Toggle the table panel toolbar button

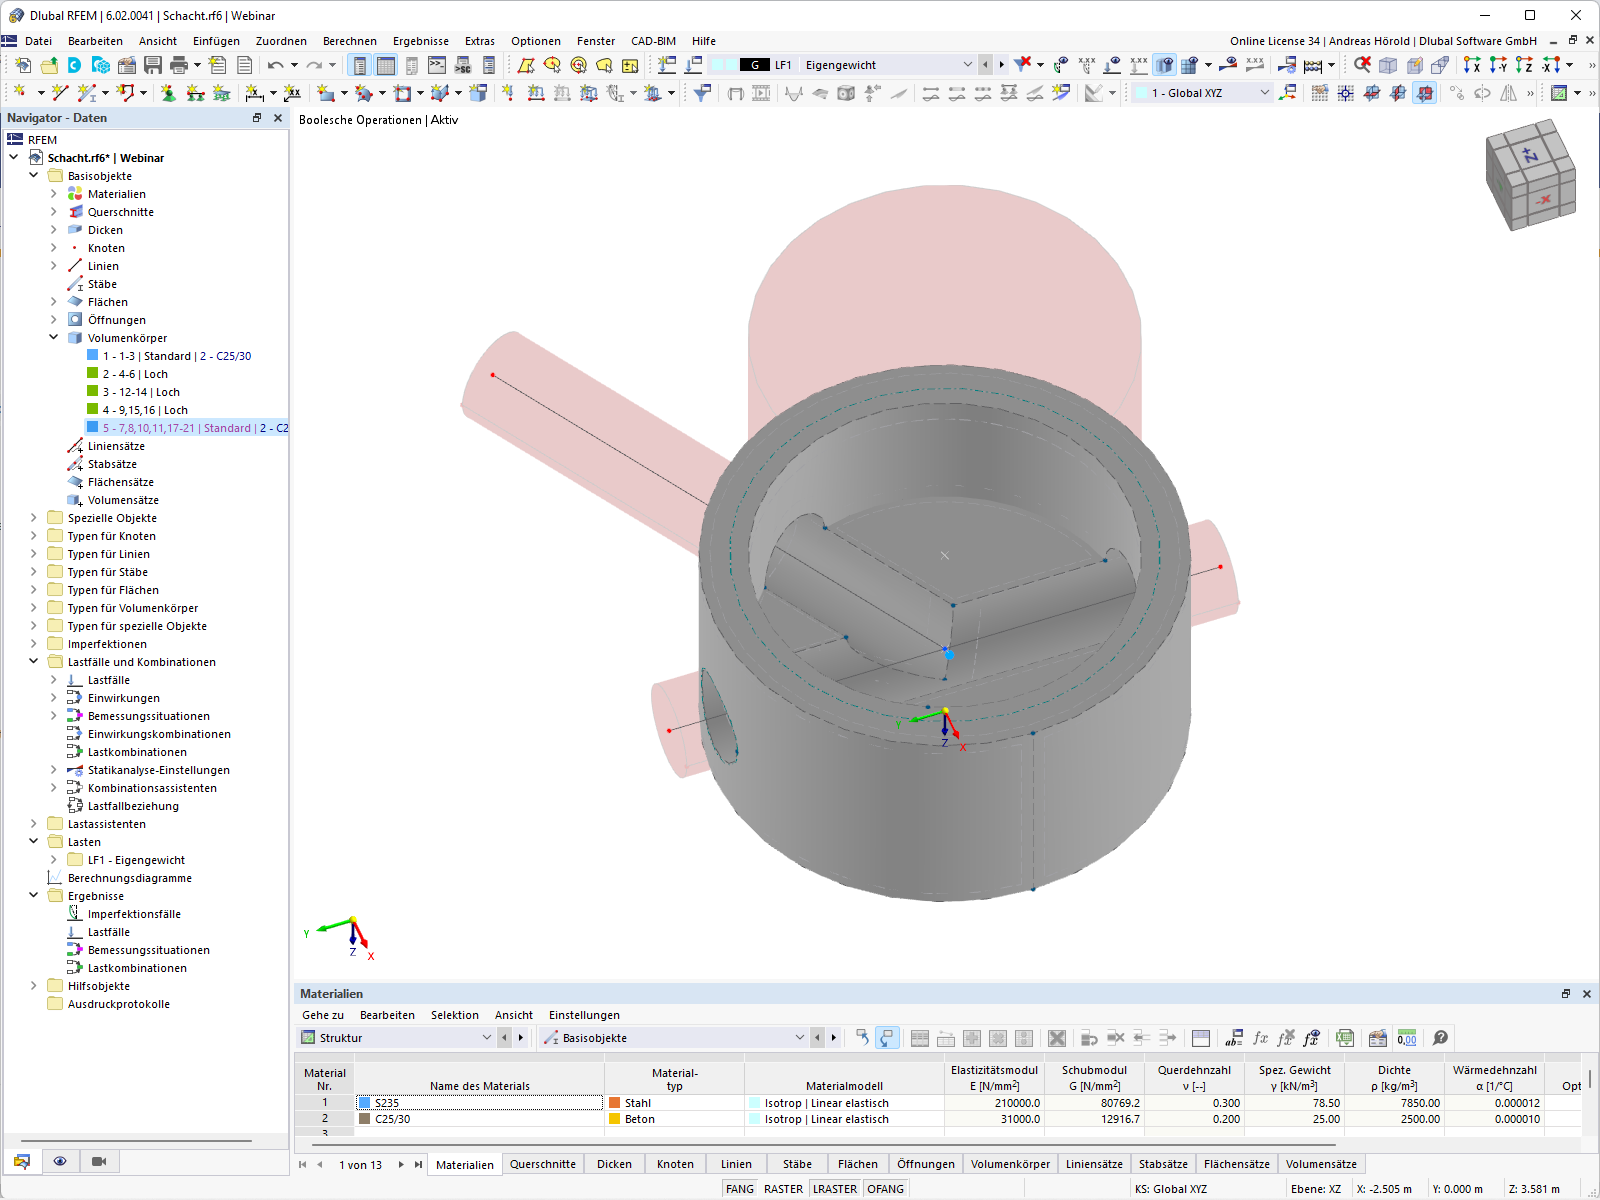[x=386, y=65]
